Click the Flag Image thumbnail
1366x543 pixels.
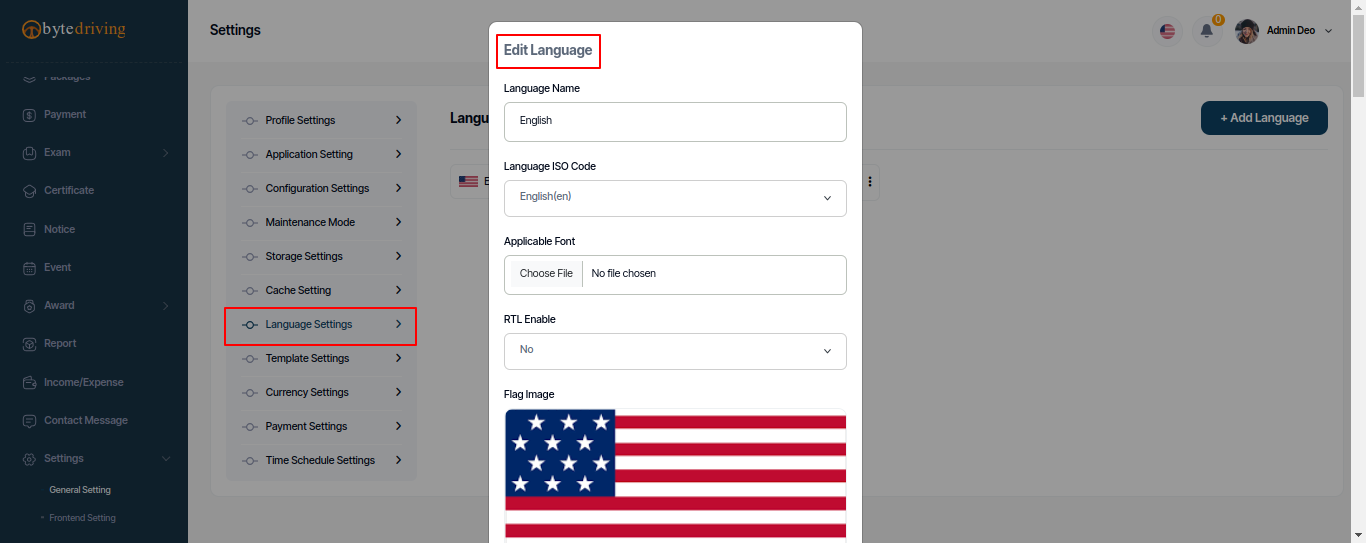coord(675,476)
